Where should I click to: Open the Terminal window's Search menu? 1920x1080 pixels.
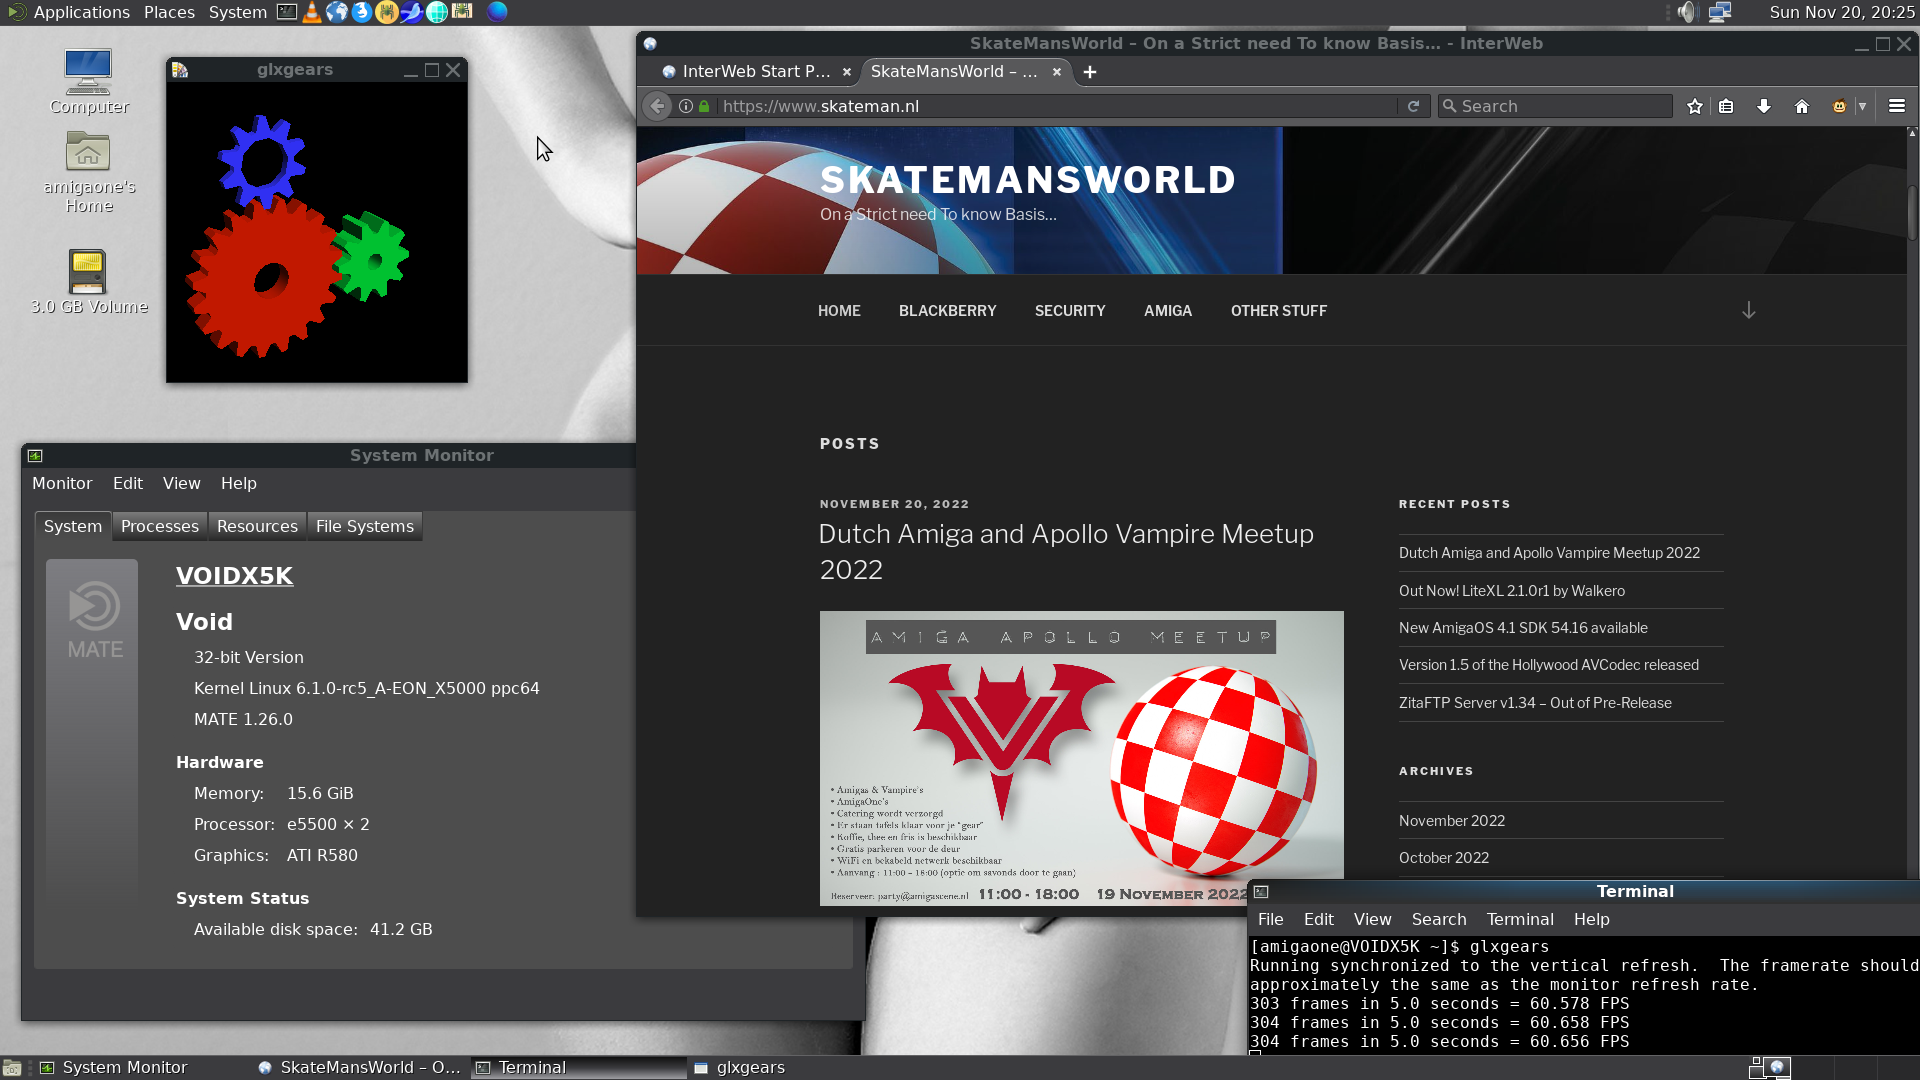pos(1439,919)
